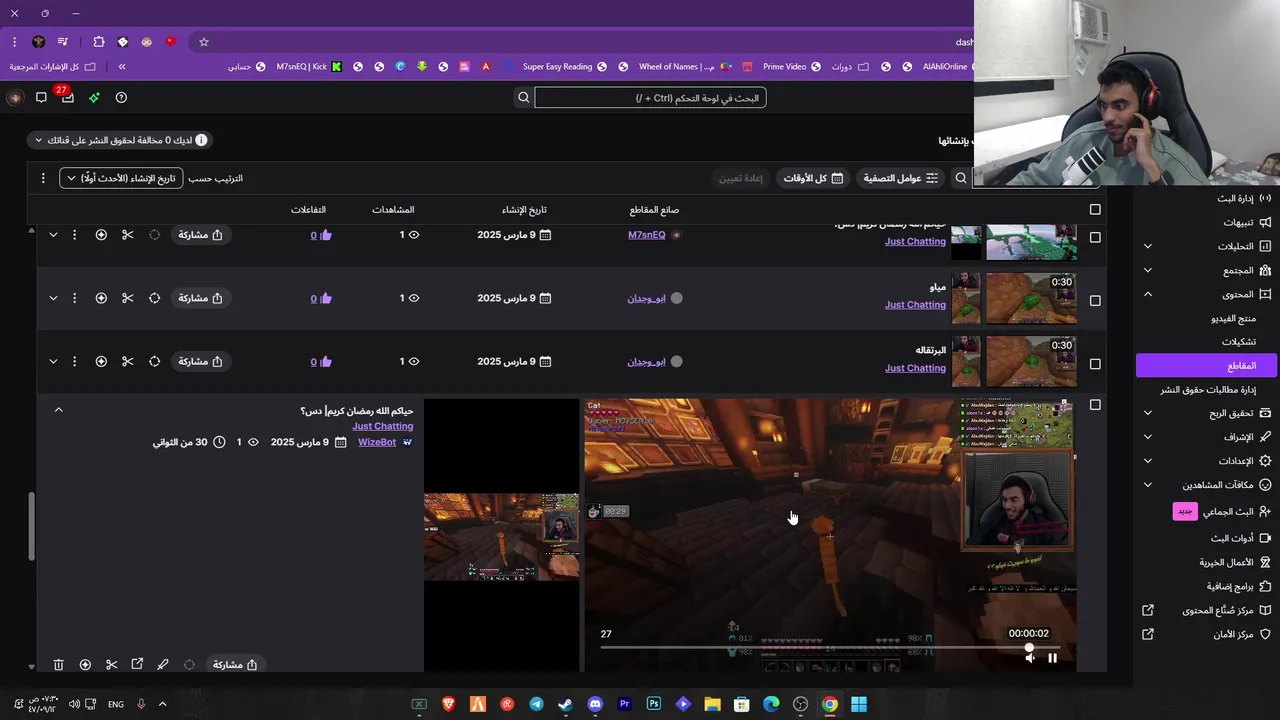
Task: Open the help question-mark icon
Action: pyautogui.click(x=121, y=97)
